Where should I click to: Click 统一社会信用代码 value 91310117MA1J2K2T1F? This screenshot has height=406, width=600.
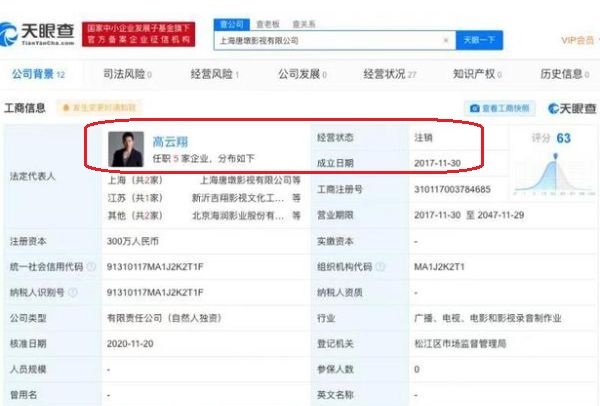[155, 267]
